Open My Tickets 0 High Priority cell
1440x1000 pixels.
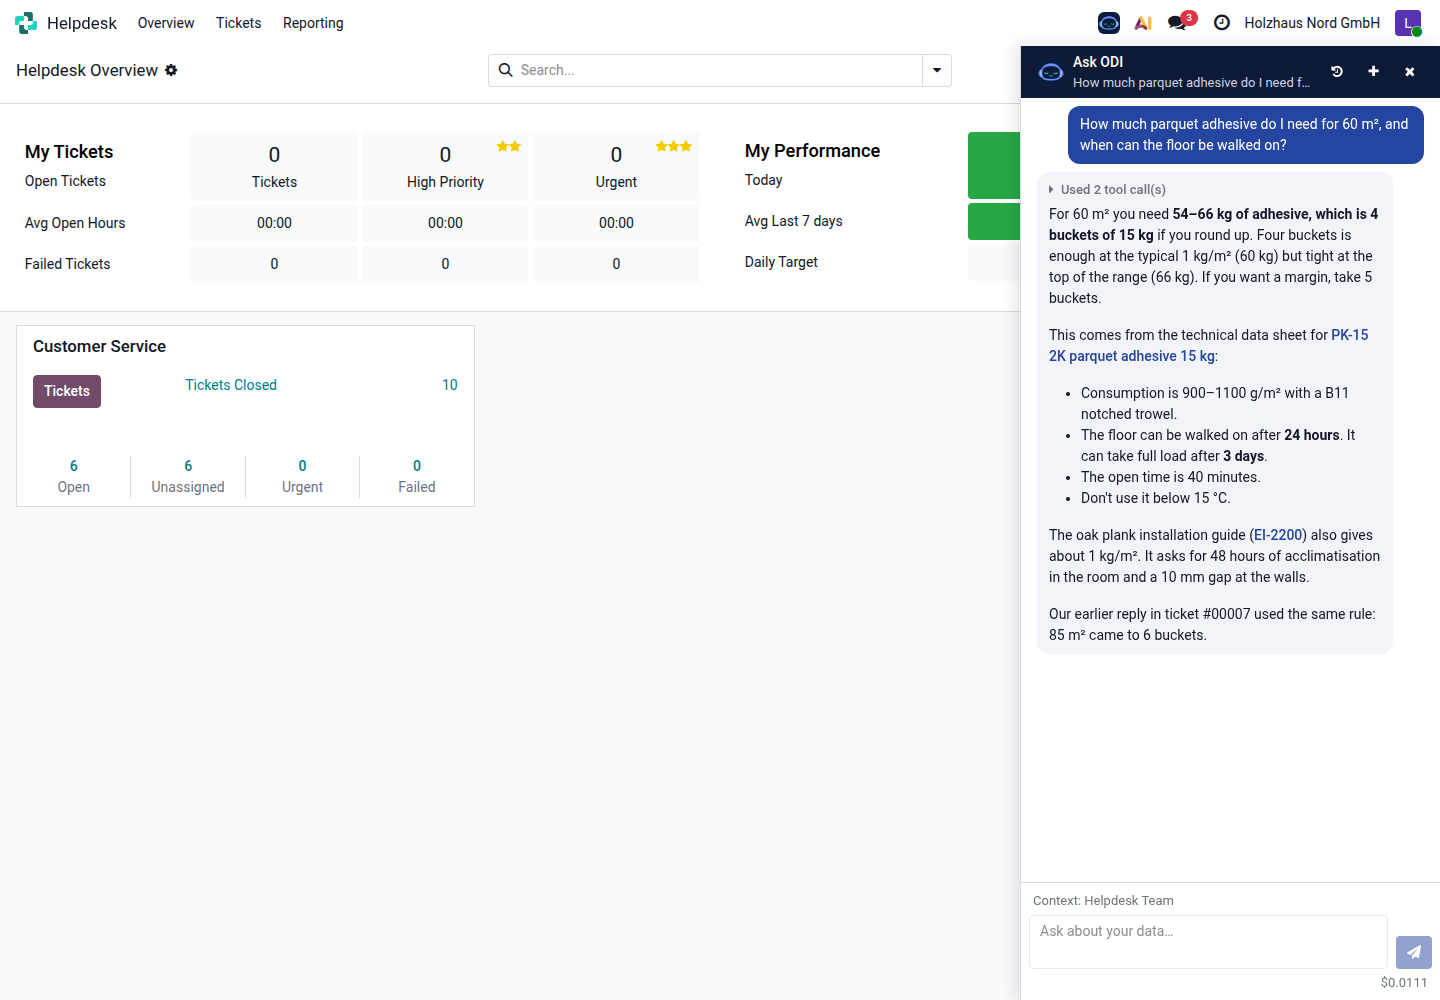pyautogui.click(x=445, y=166)
